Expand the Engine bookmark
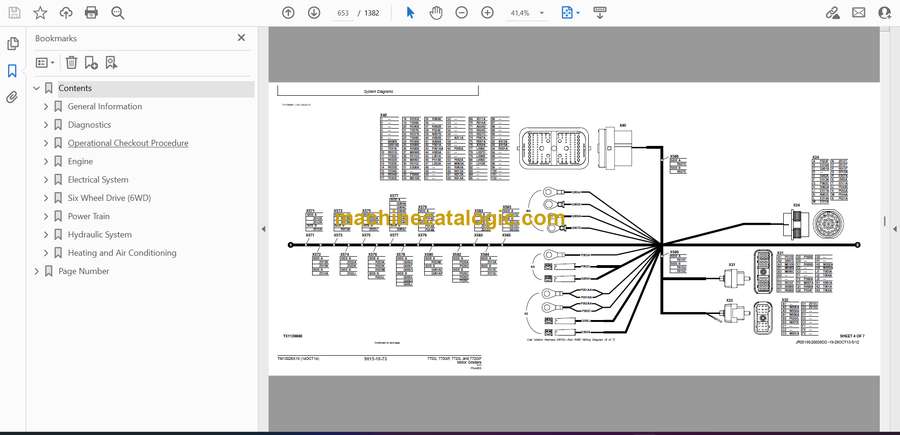 (46, 162)
